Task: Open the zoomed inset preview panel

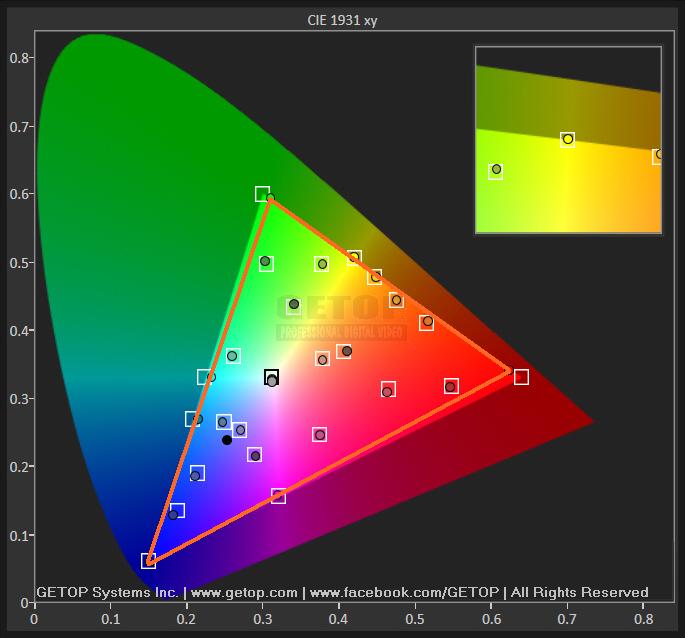Action: click(568, 139)
